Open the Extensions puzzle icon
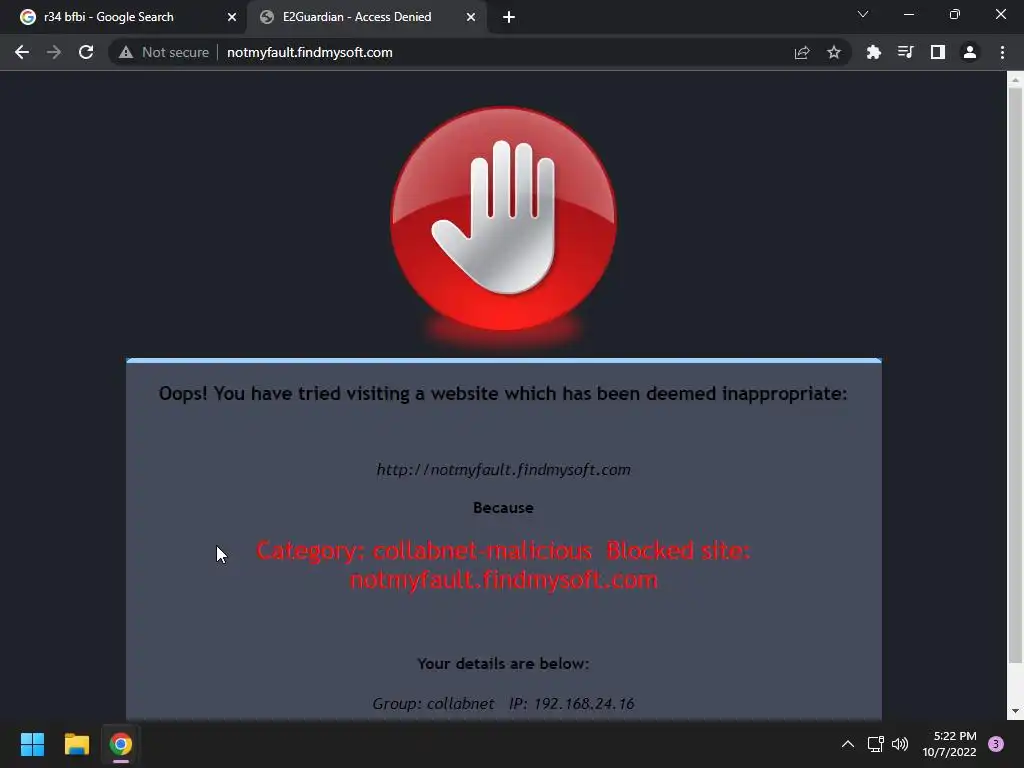 coord(873,52)
